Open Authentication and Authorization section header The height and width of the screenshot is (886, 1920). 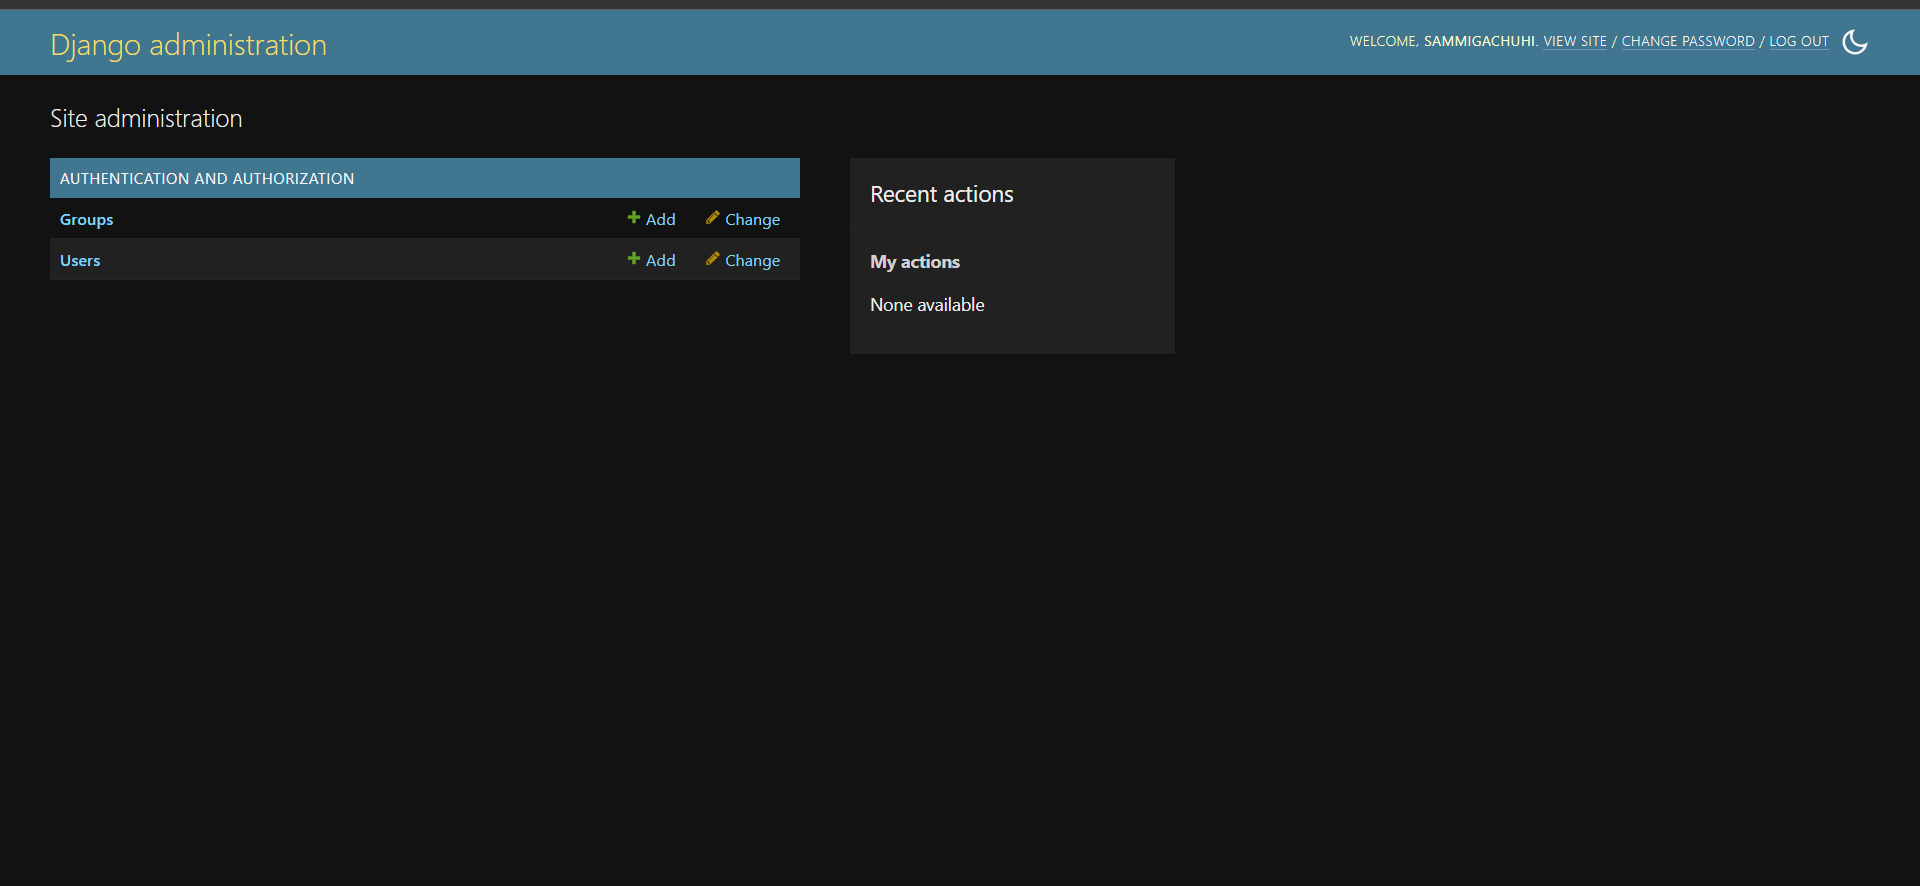click(207, 179)
